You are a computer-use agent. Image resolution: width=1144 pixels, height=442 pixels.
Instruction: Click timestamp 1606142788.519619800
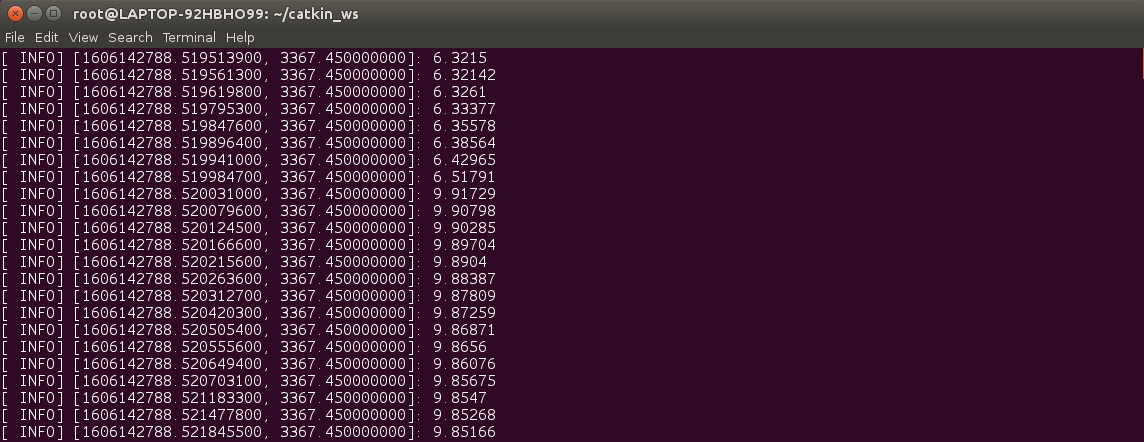(174, 92)
